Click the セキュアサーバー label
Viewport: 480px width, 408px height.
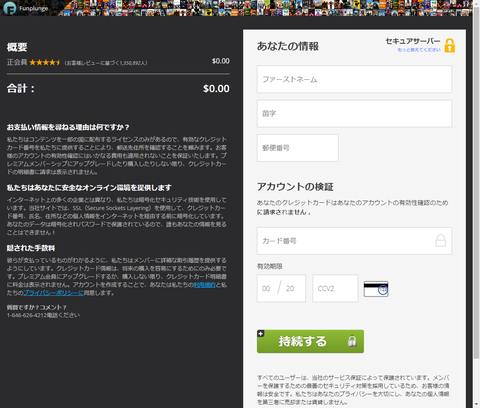tap(413, 41)
